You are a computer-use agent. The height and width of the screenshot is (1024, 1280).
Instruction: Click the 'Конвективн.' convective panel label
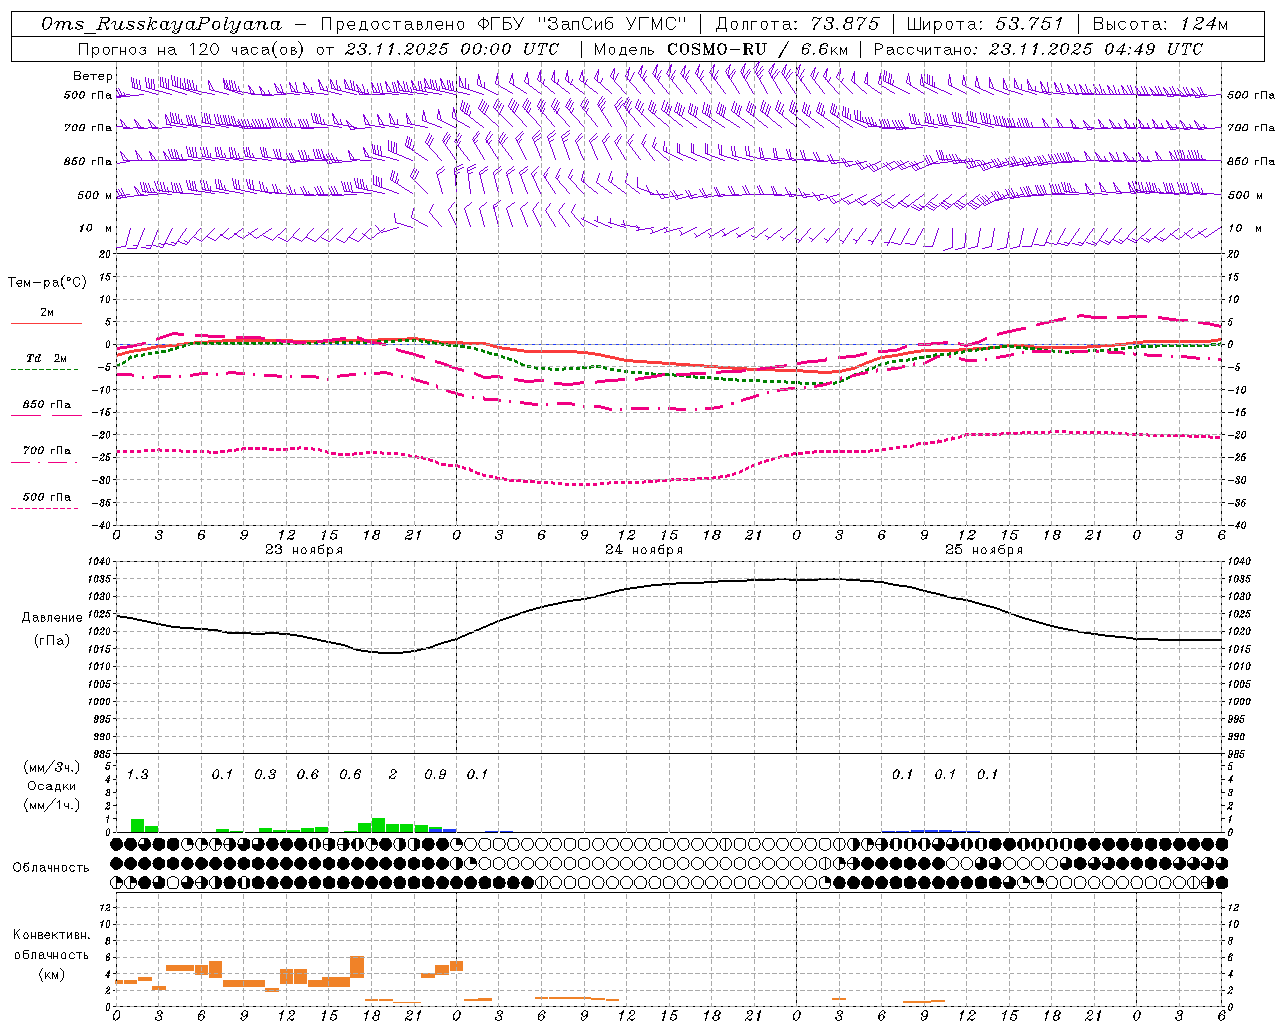point(51,935)
